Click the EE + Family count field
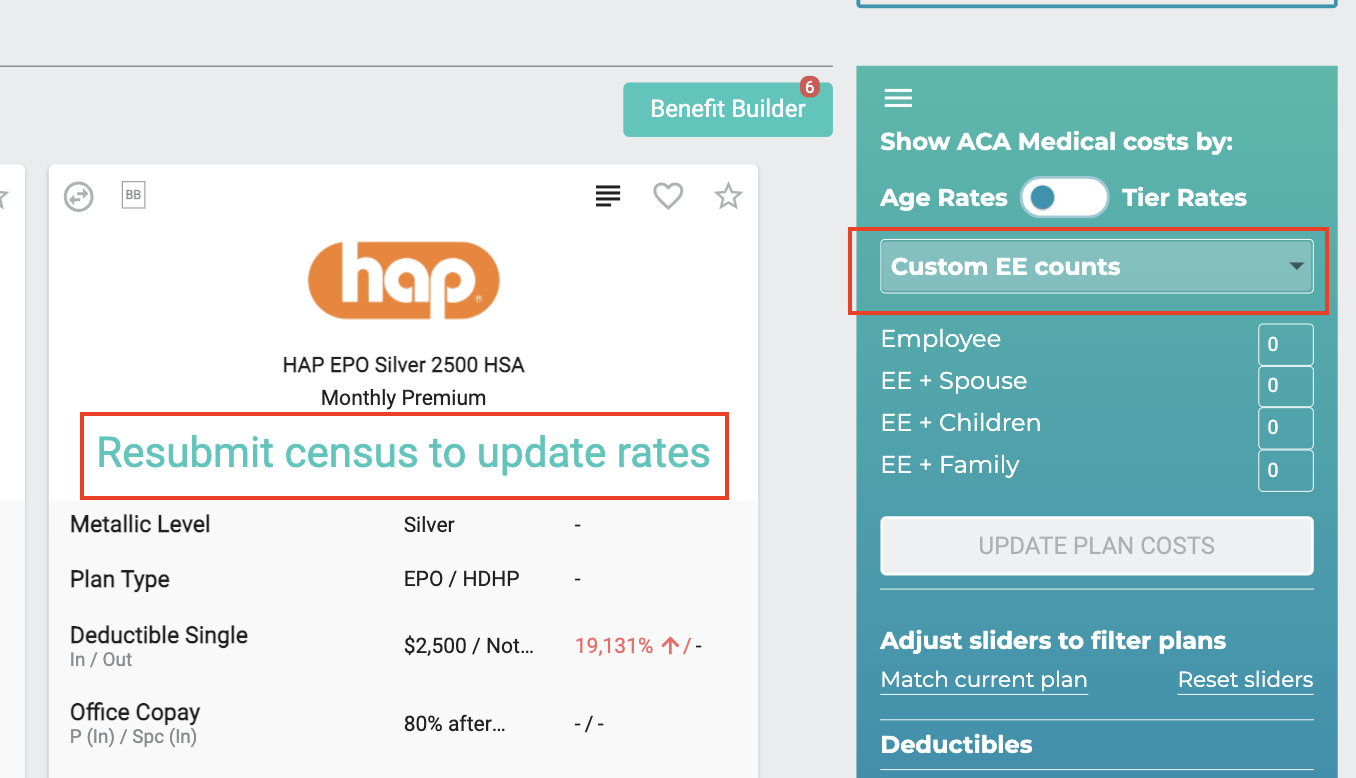Image resolution: width=1356 pixels, height=778 pixels. tap(1285, 470)
